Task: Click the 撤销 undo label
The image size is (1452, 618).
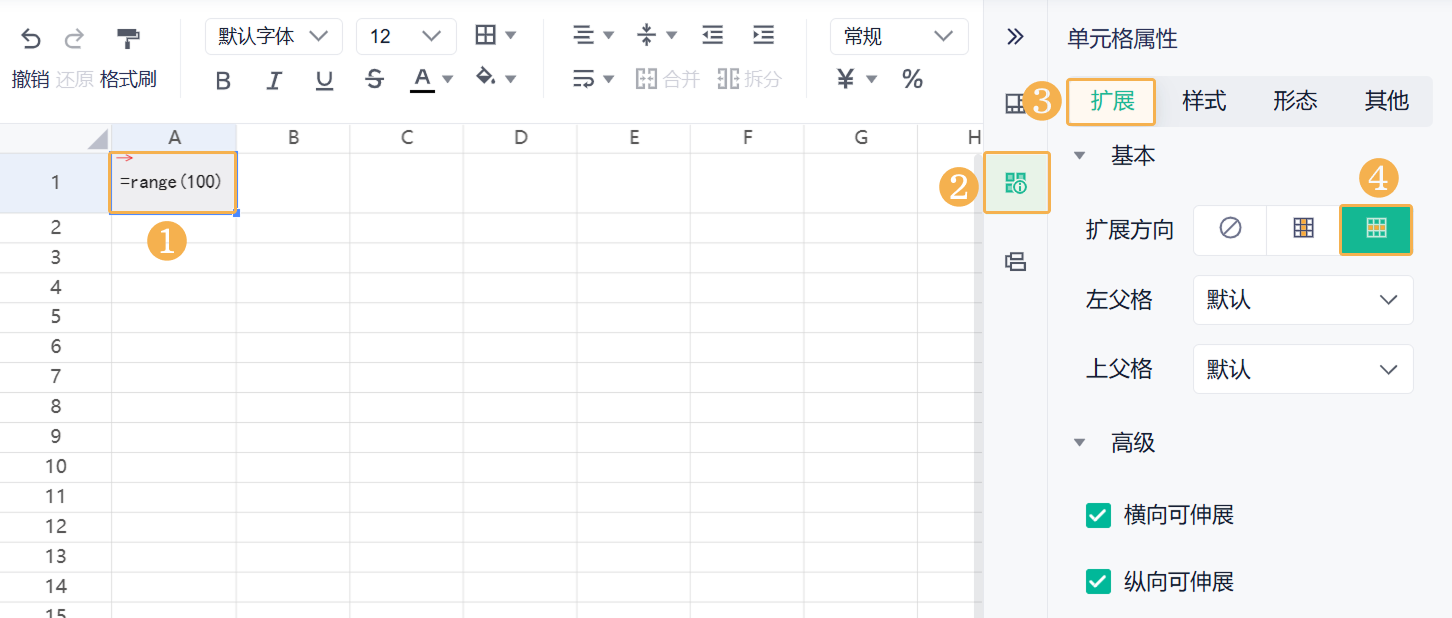Action: point(31,80)
